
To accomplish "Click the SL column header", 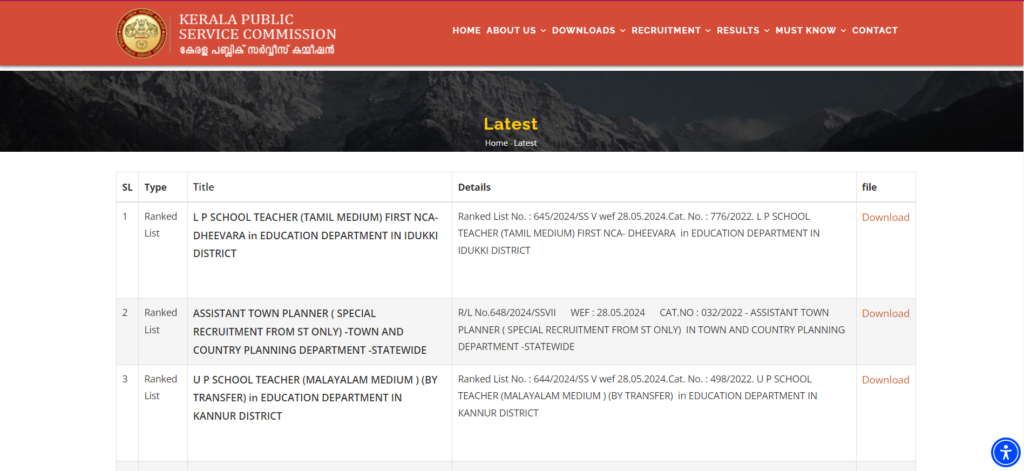I will tap(127, 187).
